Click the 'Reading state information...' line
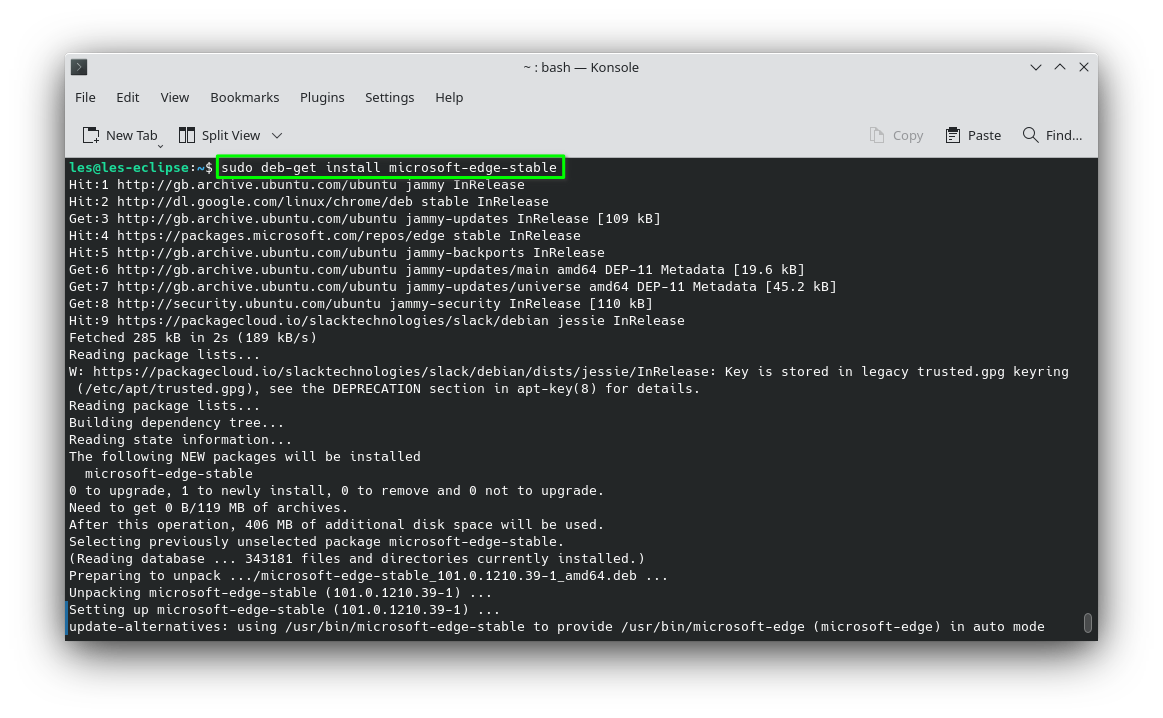1163x718 pixels. (x=180, y=440)
